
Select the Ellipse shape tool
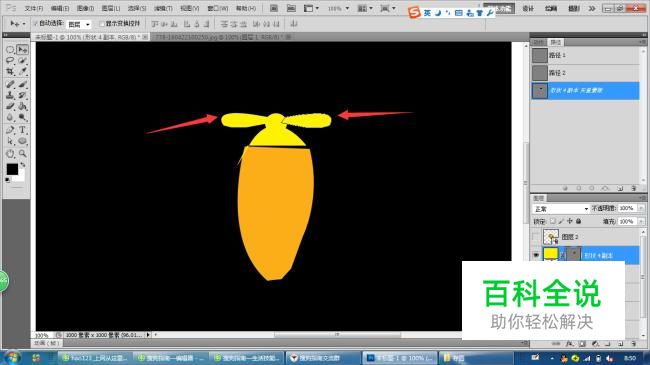pos(22,141)
